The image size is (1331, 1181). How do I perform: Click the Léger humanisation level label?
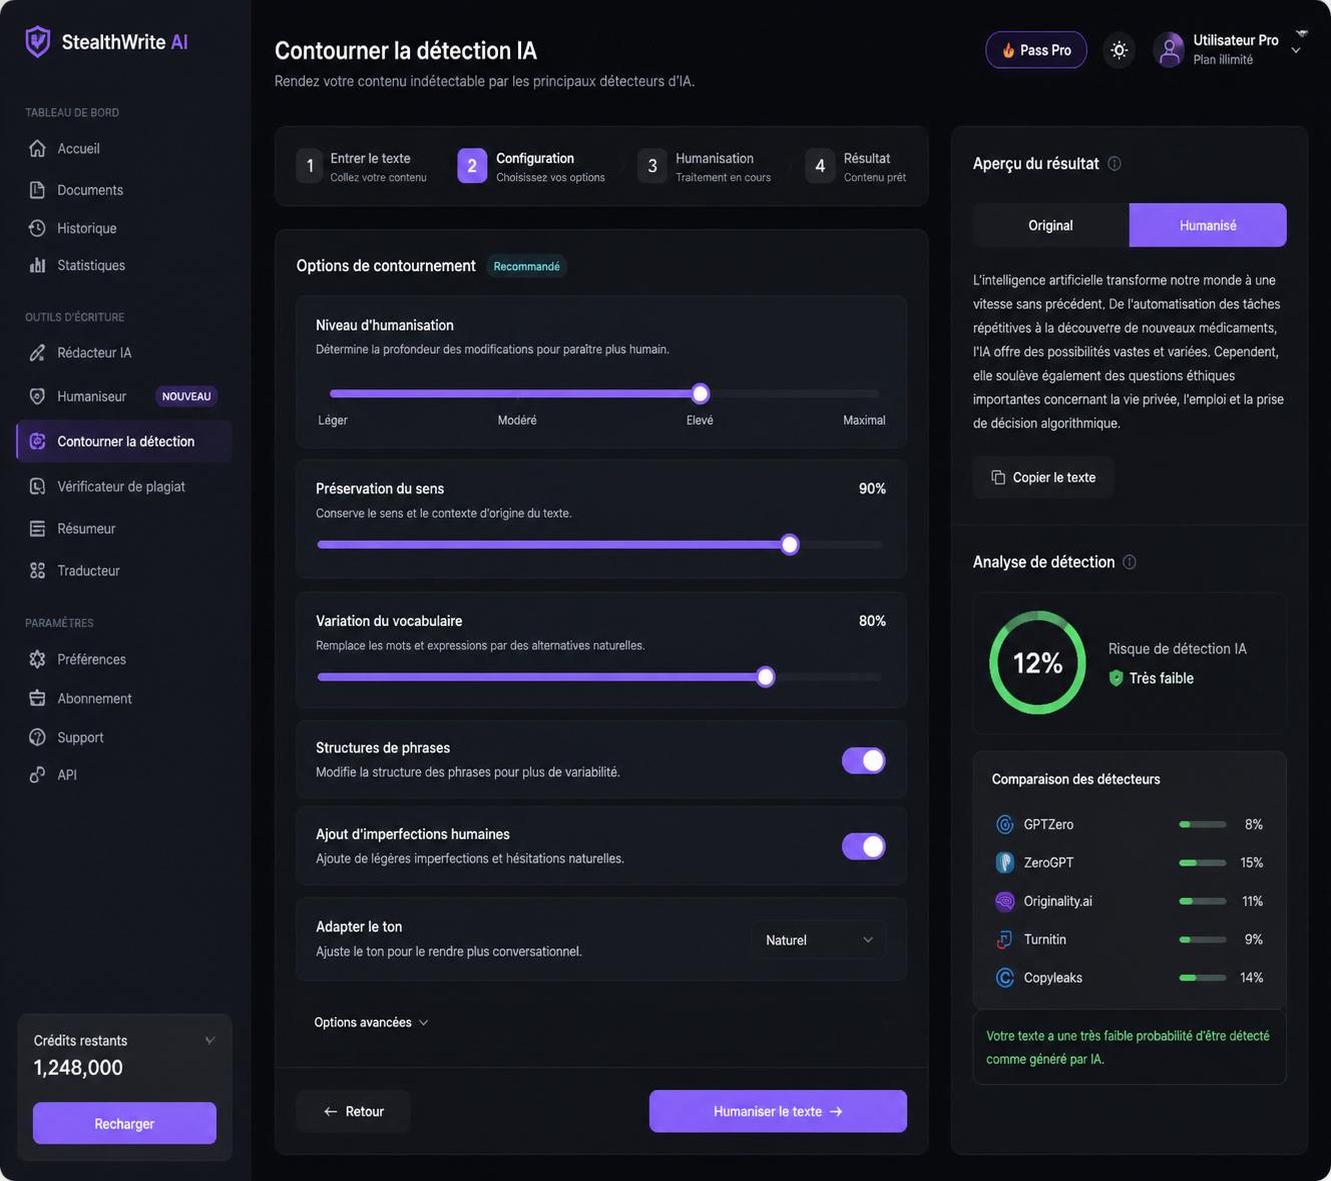(x=333, y=420)
